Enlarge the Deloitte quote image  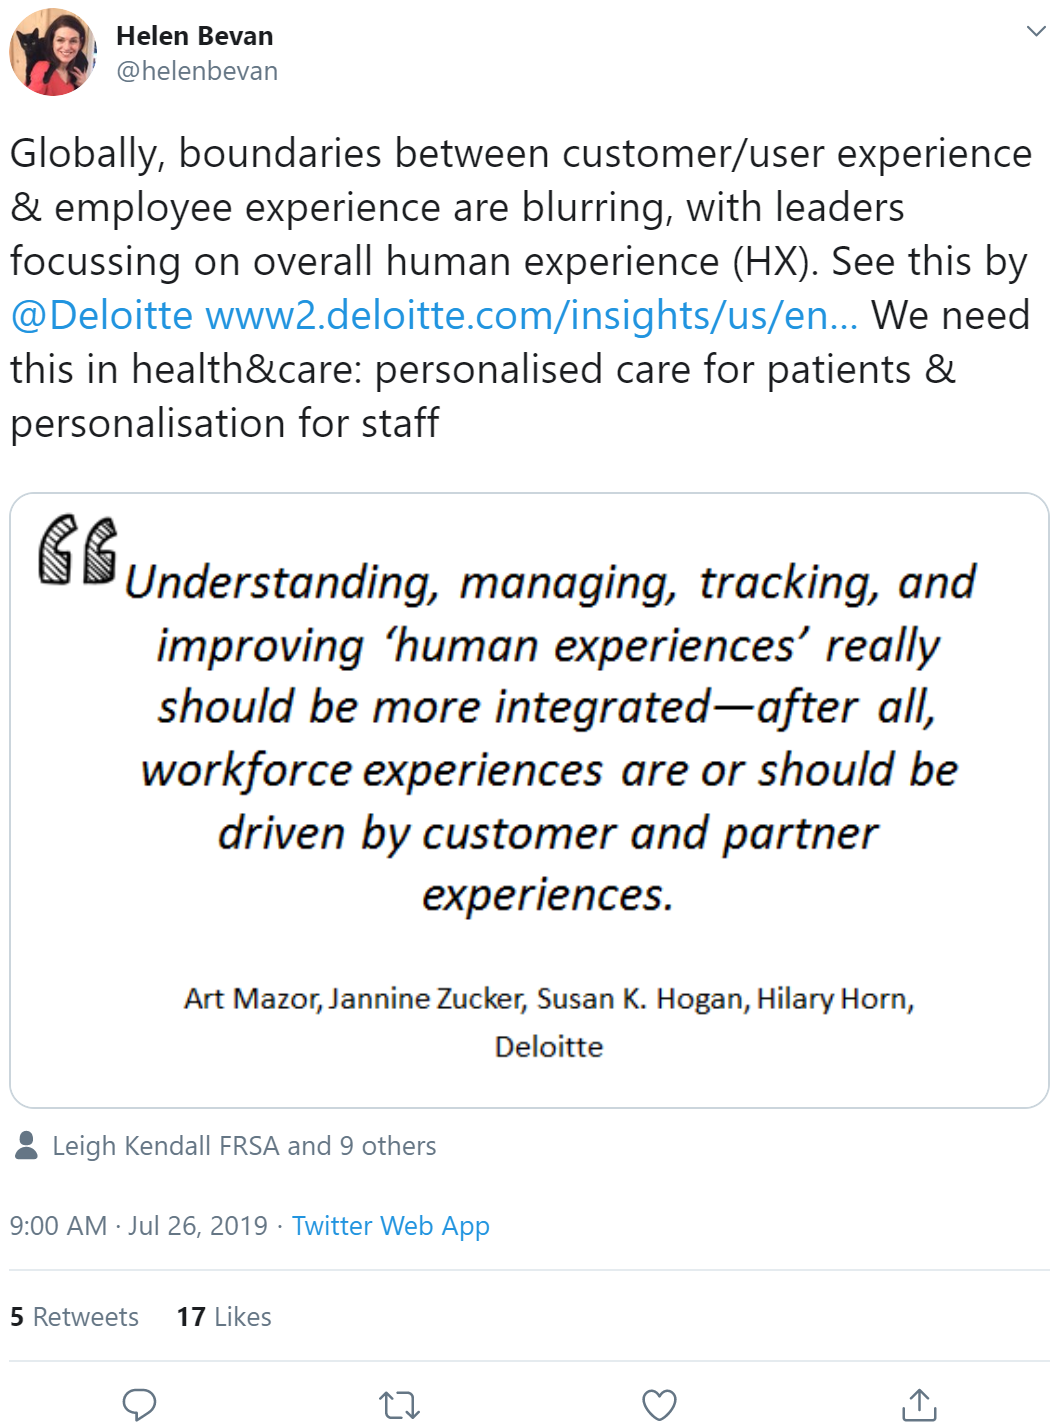[530, 800]
